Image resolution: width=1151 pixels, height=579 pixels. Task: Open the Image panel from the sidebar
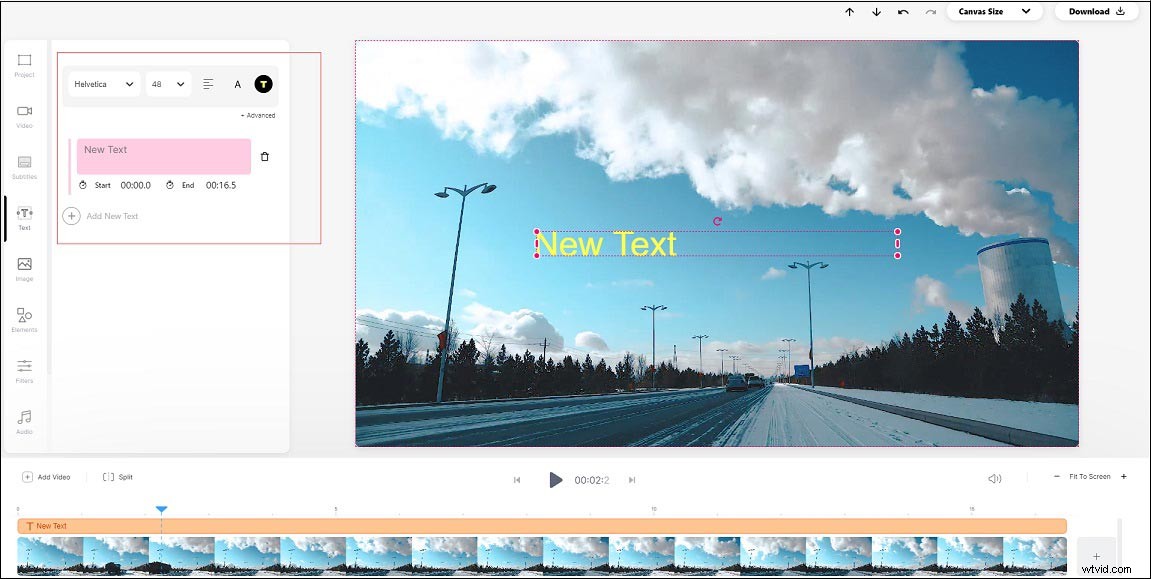pyautogui.click(x=24, y=270)
